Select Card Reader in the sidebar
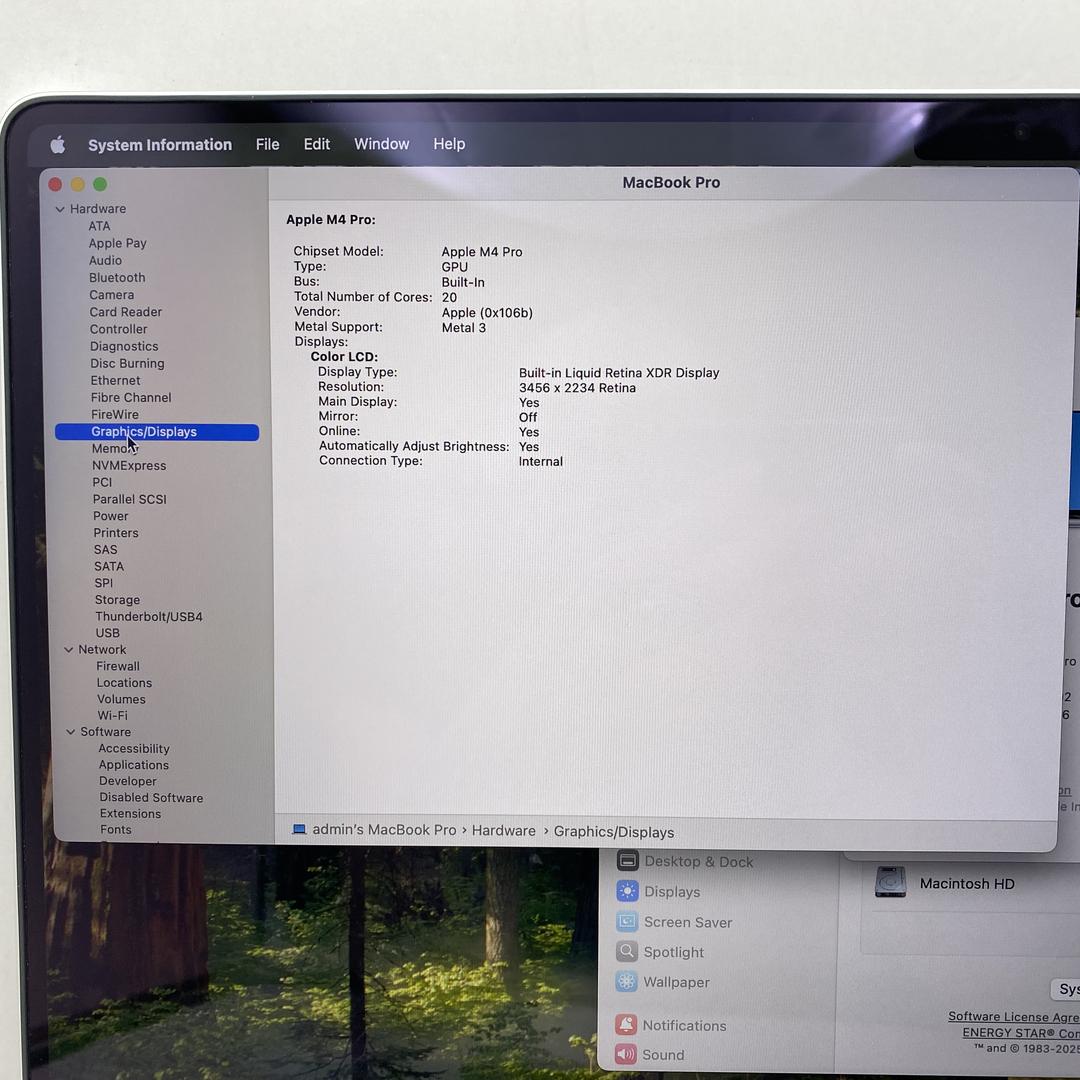Screen dimensions: 1080x1080 click(x=125, y=312)
